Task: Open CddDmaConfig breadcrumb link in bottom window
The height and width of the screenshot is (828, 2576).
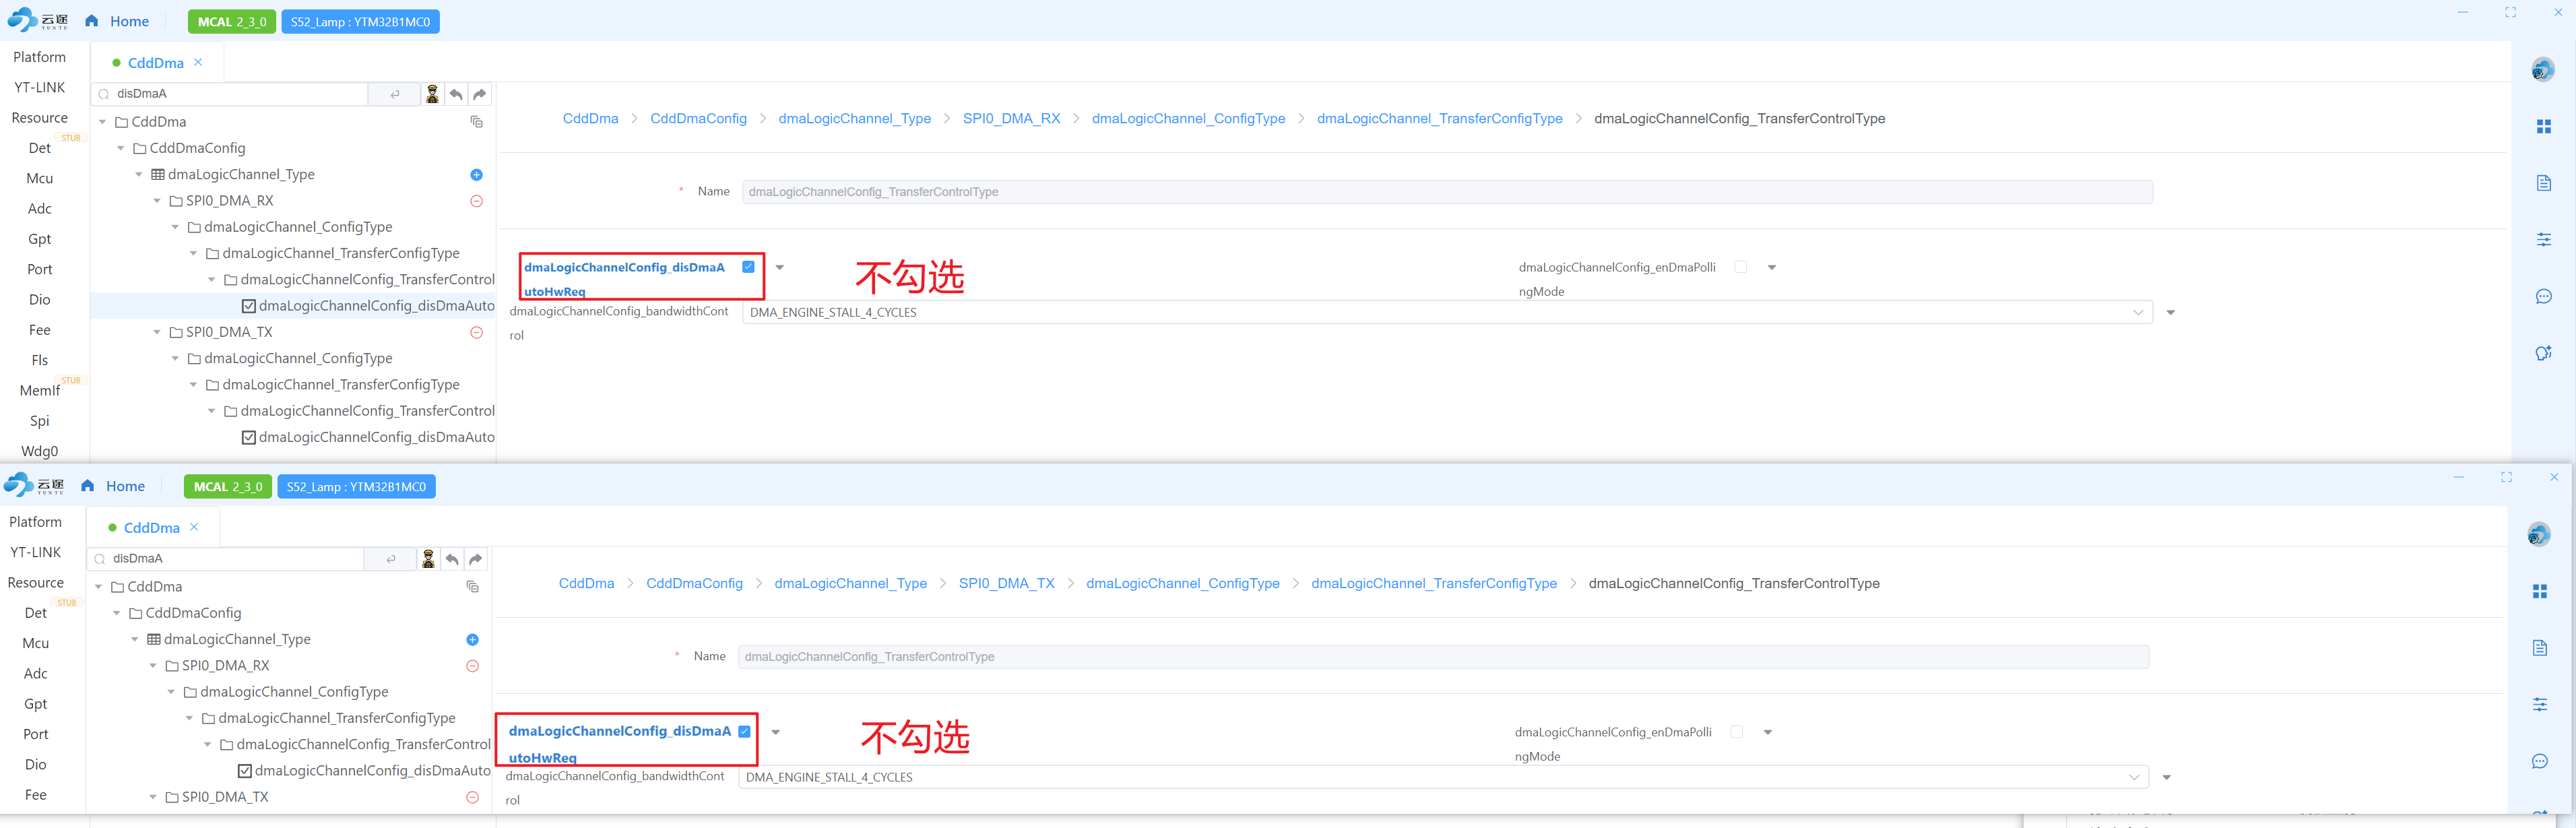Action: (694, 583)
